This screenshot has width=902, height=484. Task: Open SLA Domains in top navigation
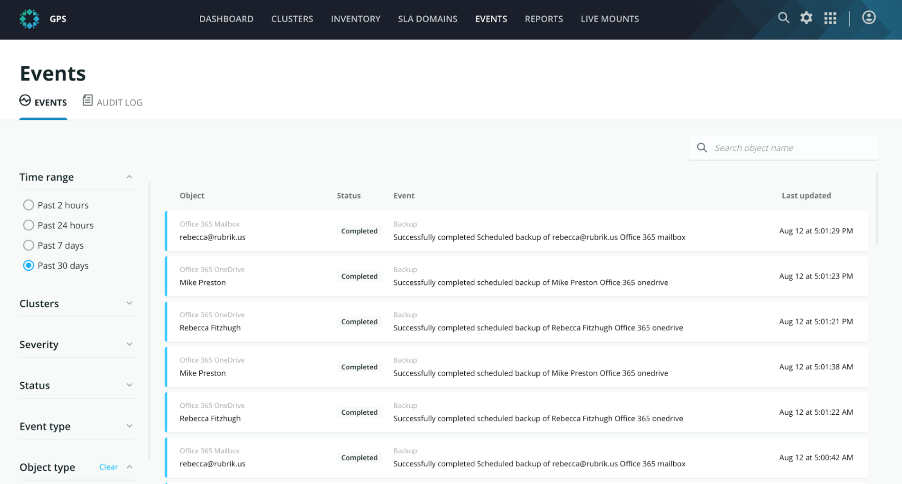pyautogui.click(x=427, y=19)
